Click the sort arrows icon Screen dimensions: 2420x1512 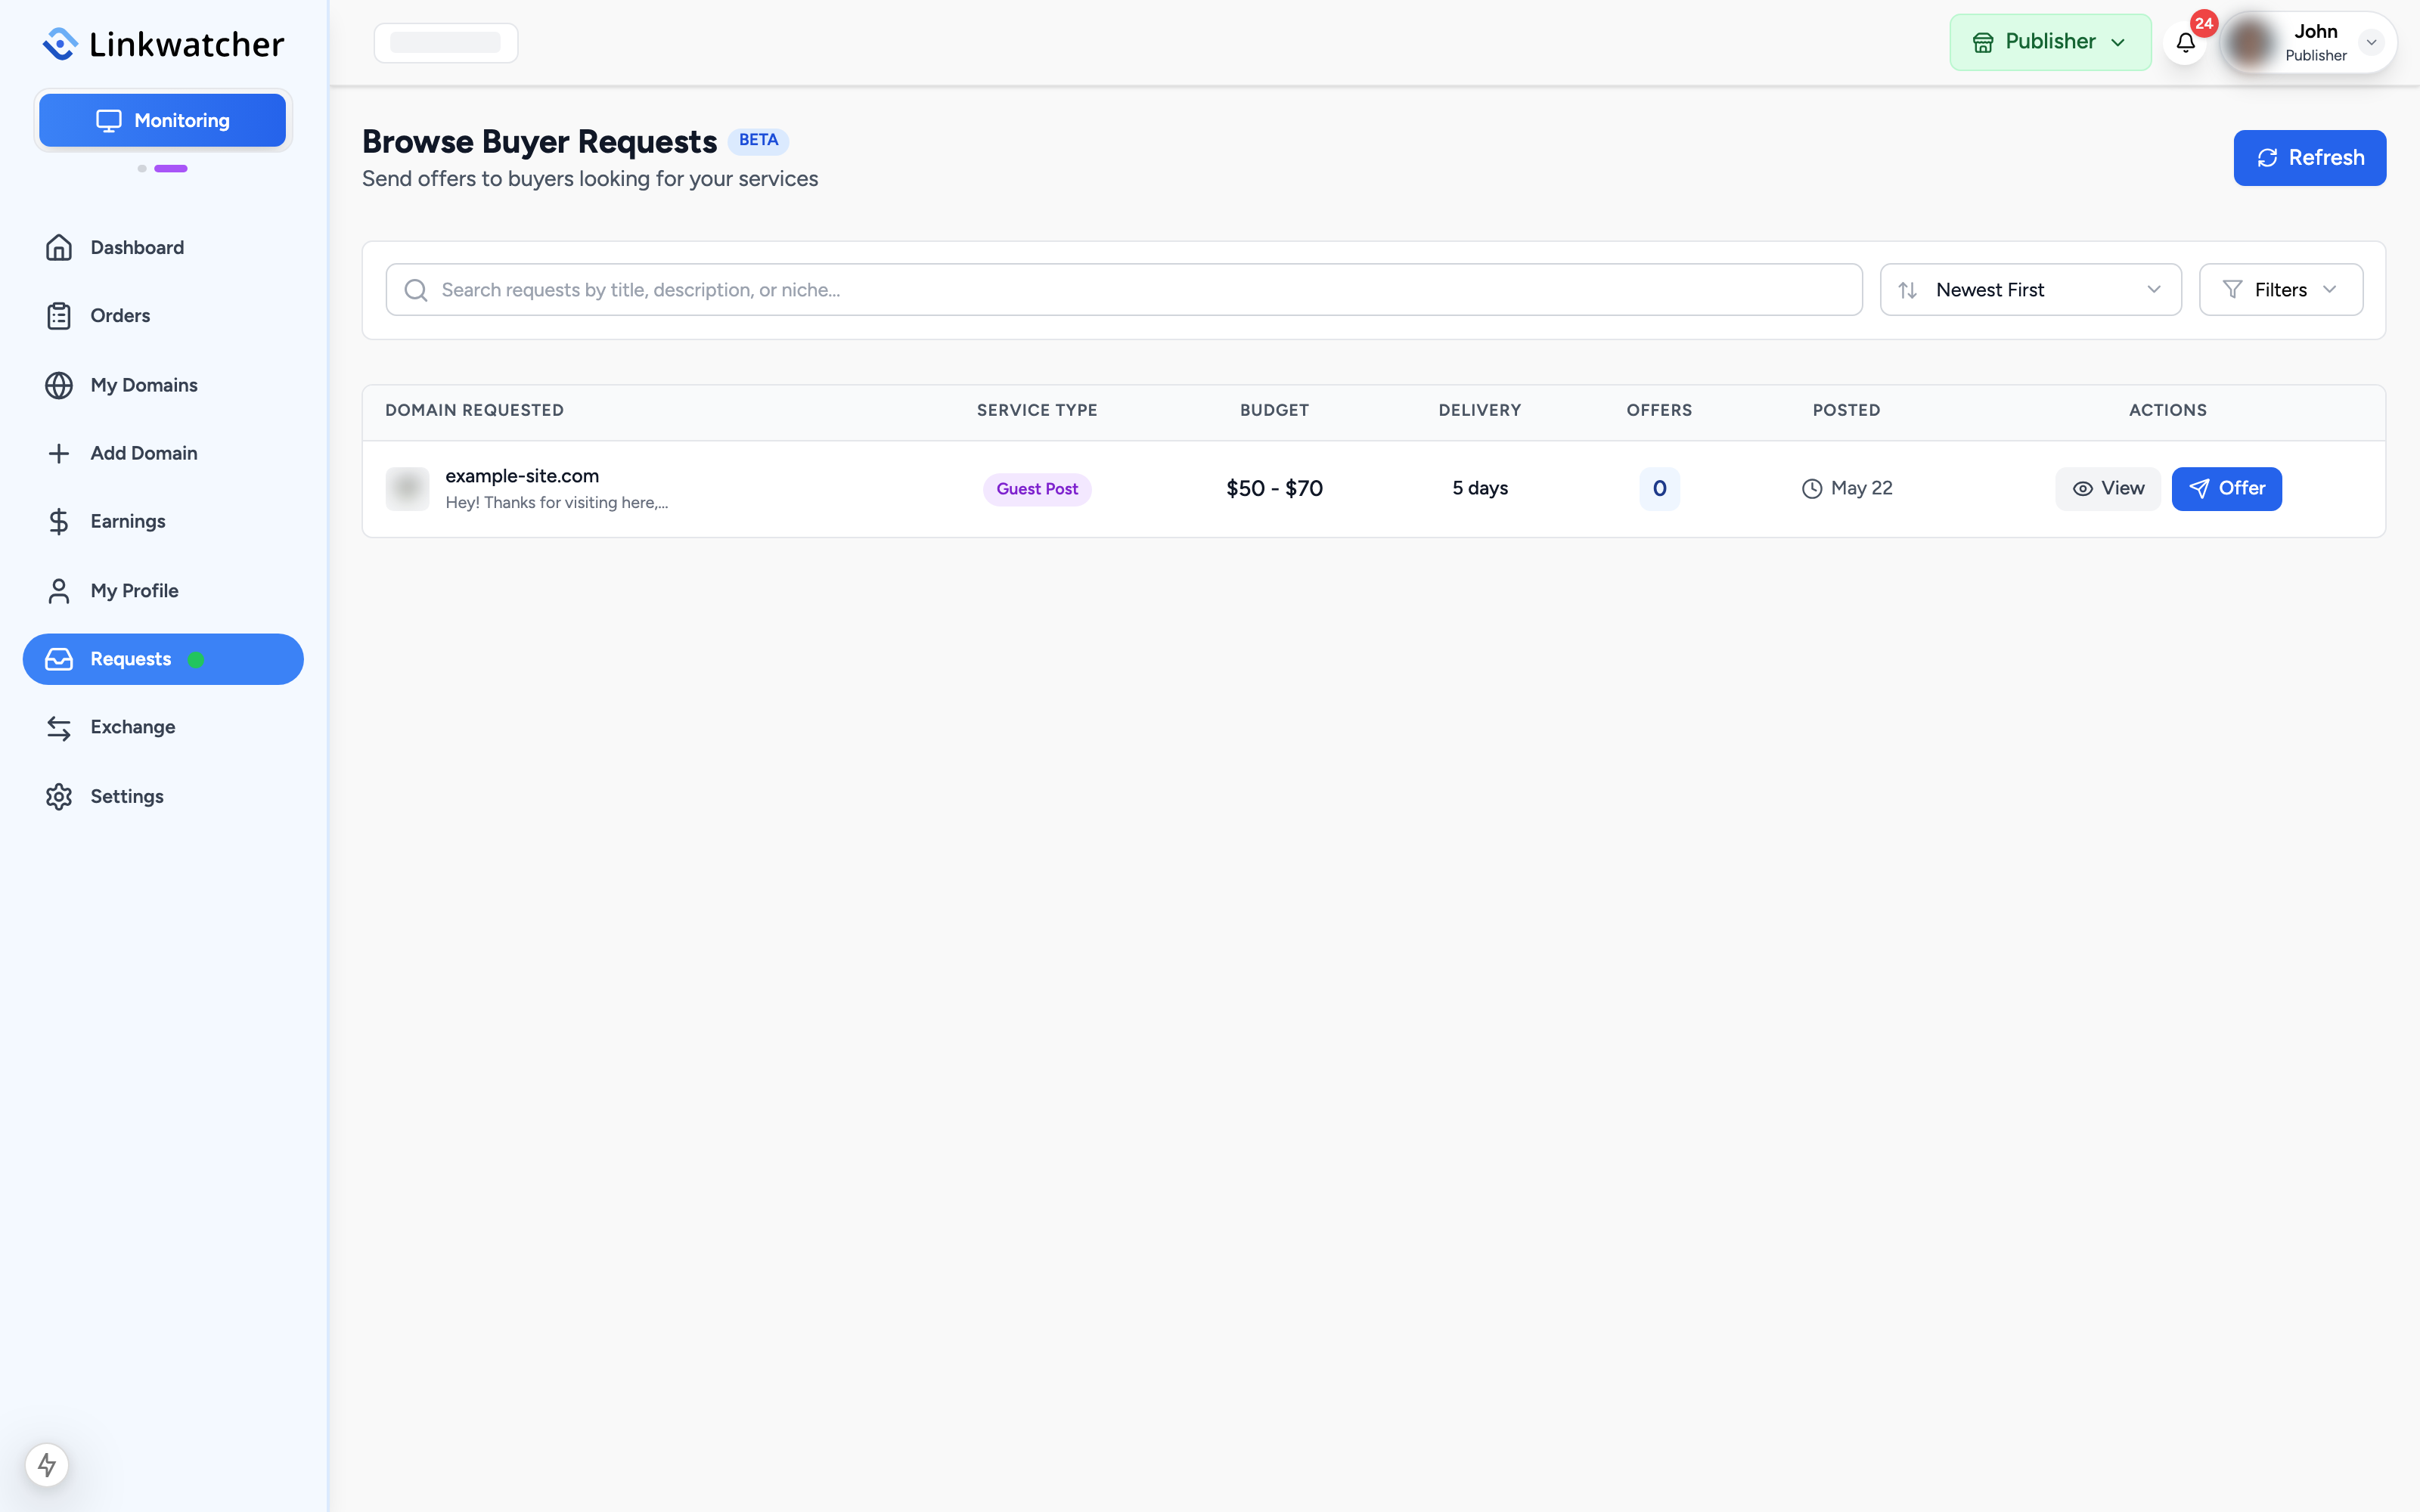(x=1908, y=290)
